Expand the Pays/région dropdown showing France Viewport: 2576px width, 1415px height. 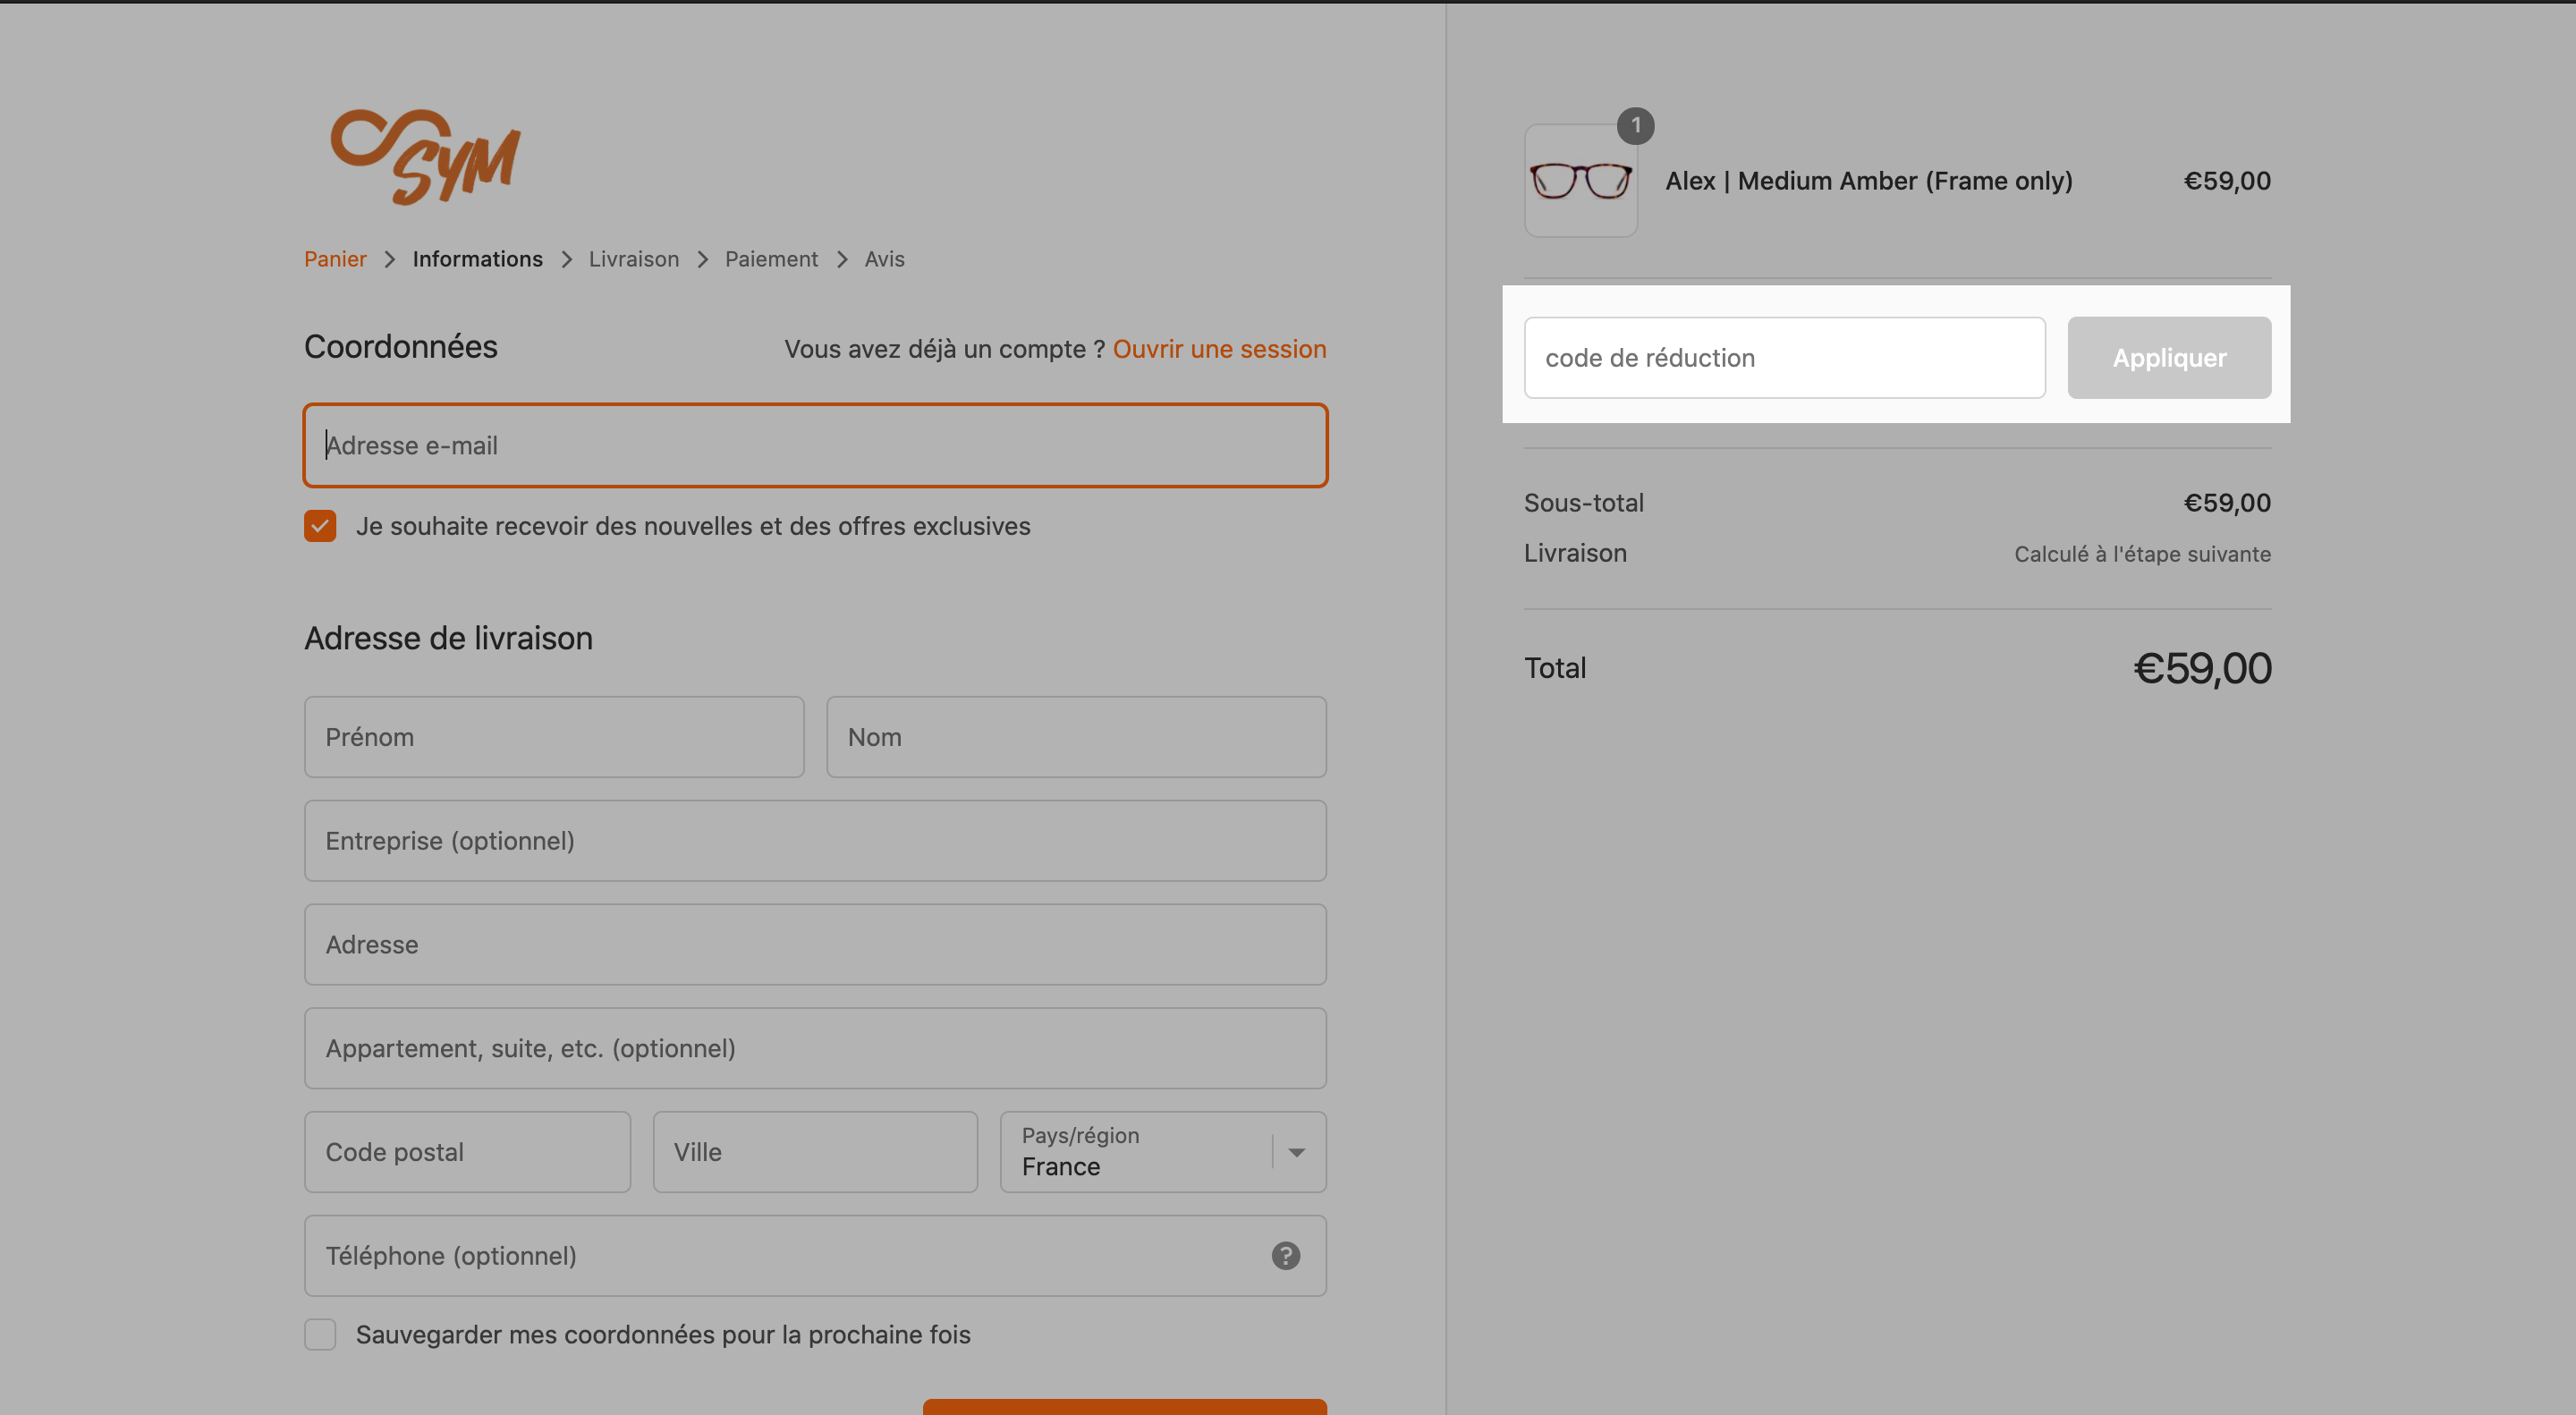pyautogui.click(x=1163, y=1152)
